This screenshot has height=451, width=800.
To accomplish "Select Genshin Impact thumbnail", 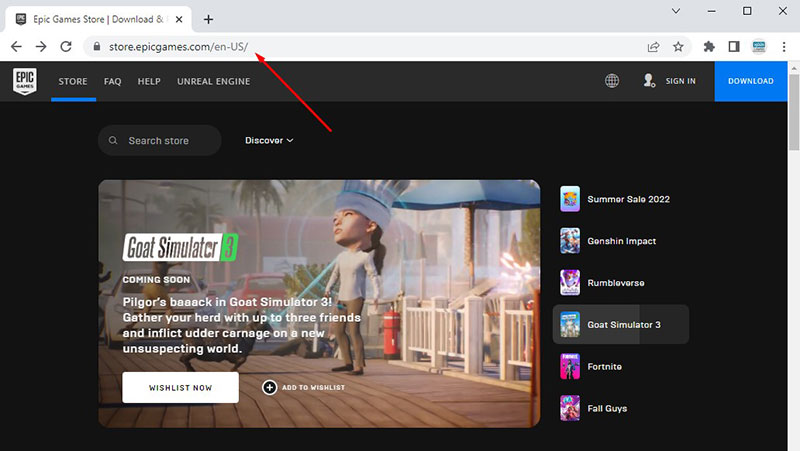I will pyautogui.click(x=570, y=241).
